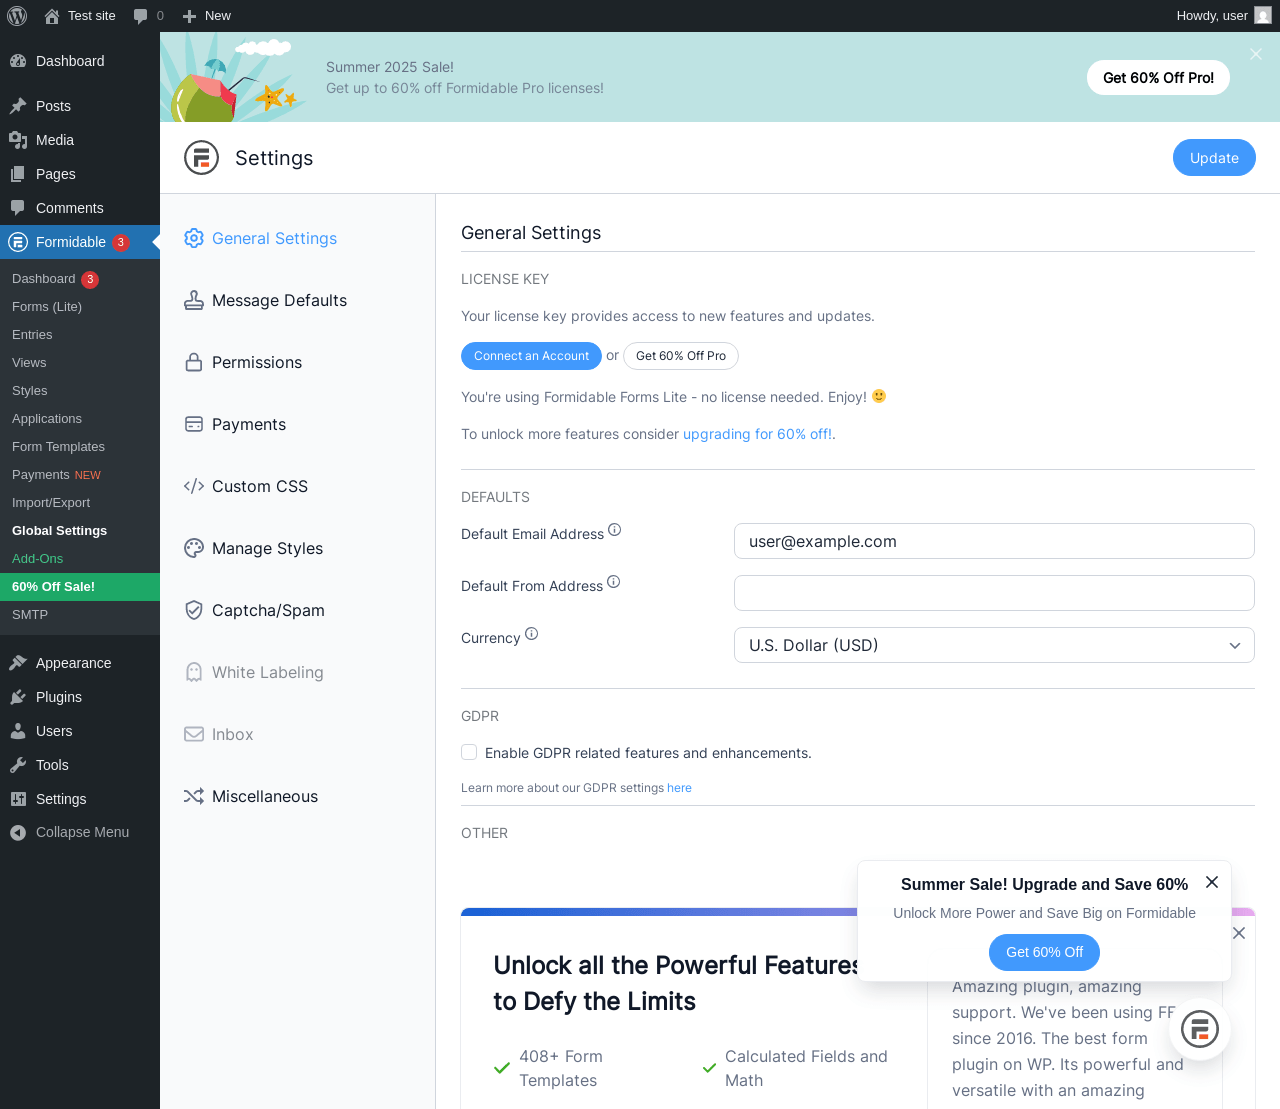The image size is (1280, 1109).
Task: Click Connect an Account button
Action: (531, 356)
